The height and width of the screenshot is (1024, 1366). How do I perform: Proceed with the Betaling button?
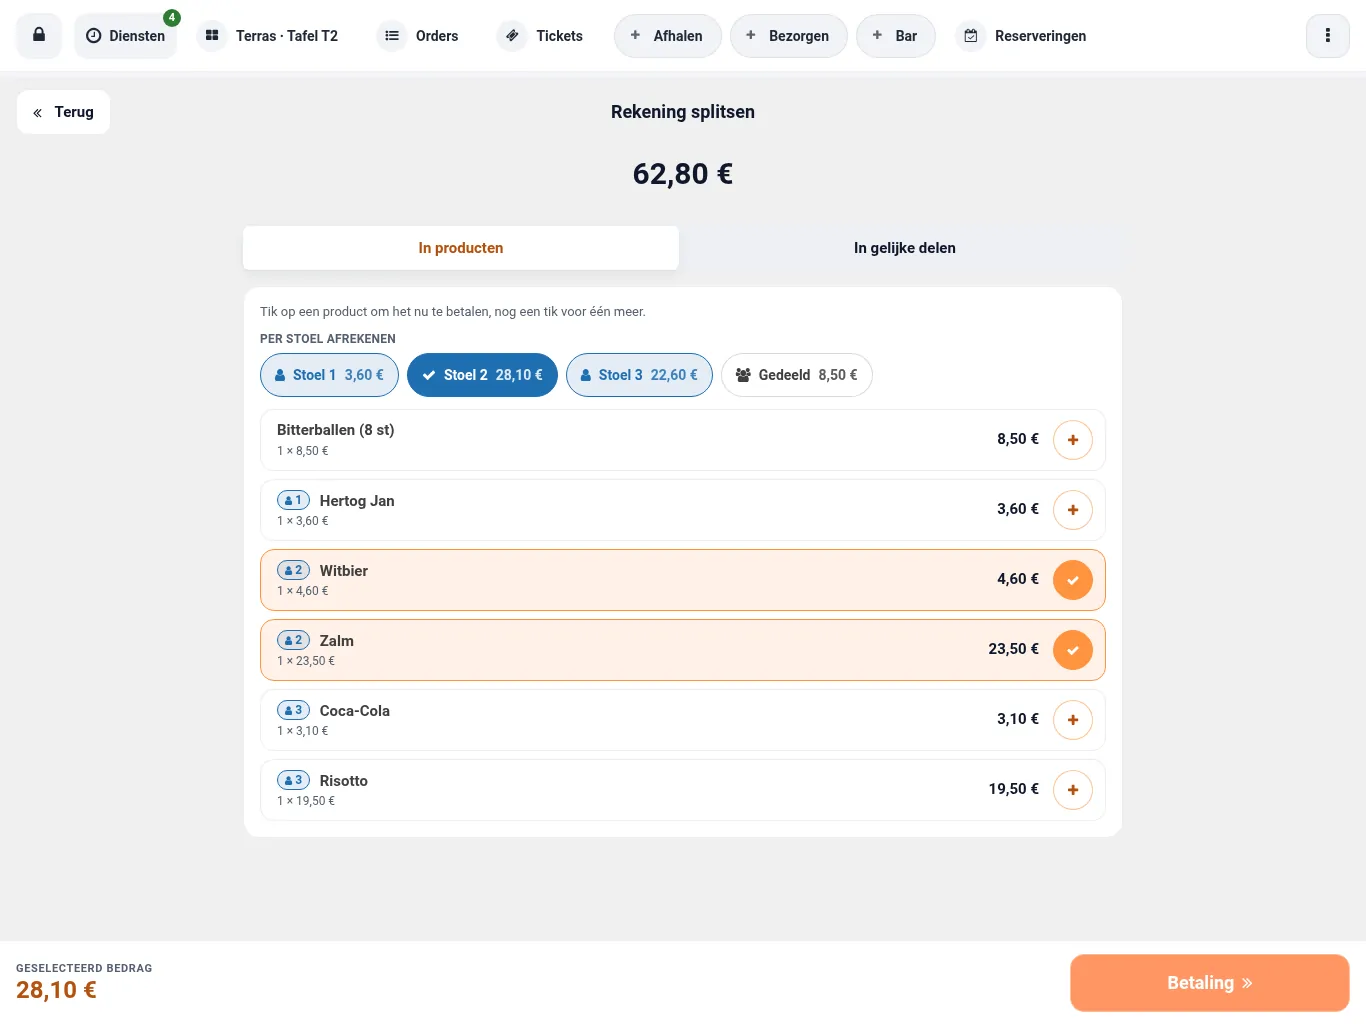click(x=1209, y=983)
